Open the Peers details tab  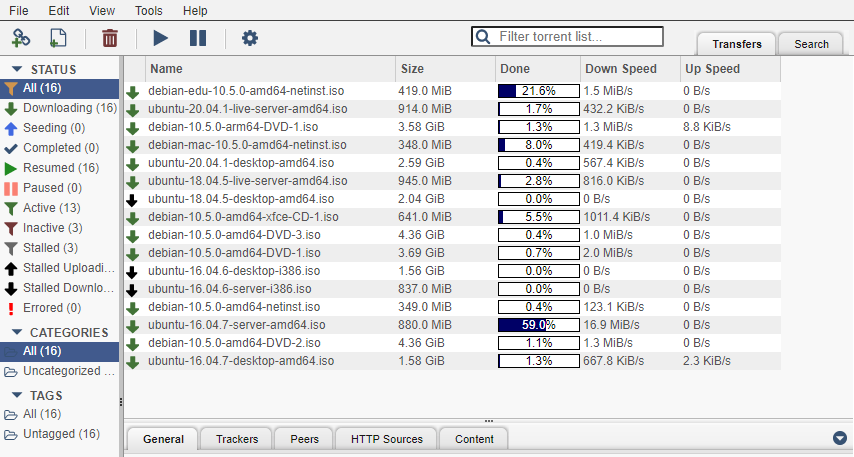[x=304, y=439]
